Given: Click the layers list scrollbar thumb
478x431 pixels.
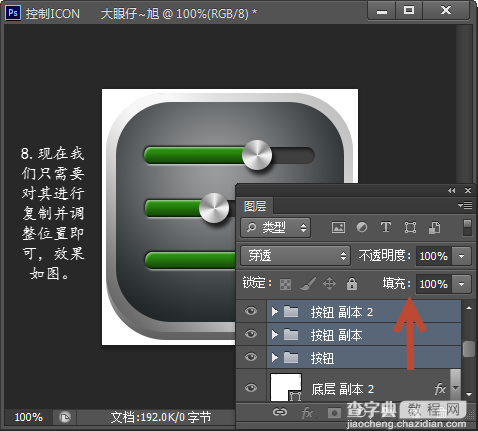Looking at the screenshot, I should click(x=469, y=348).
